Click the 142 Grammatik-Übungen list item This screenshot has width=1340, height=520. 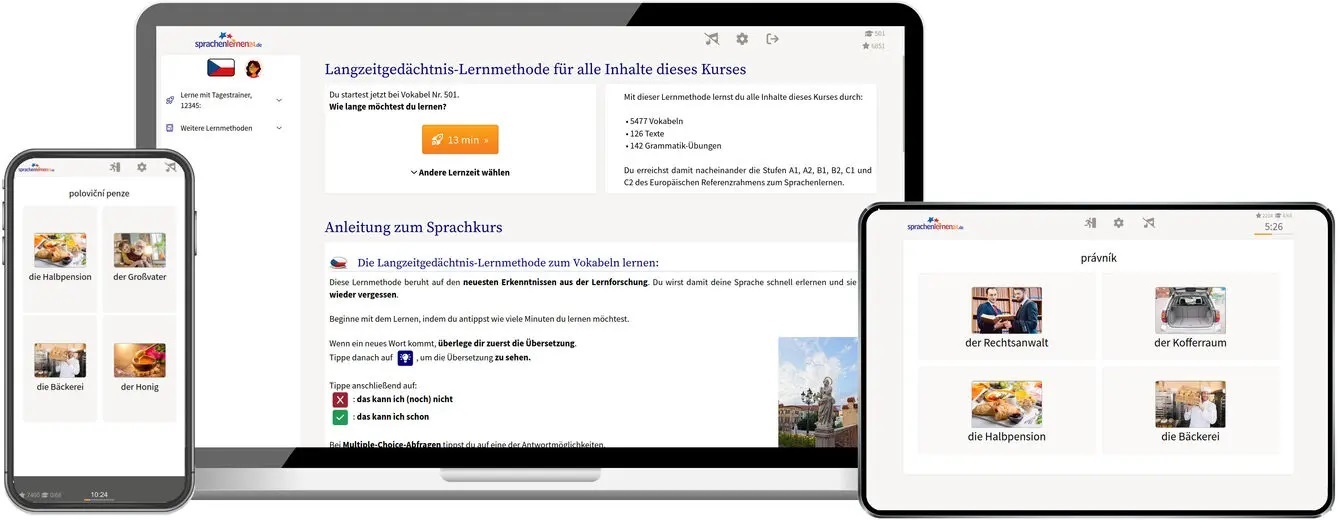point(672,145)
